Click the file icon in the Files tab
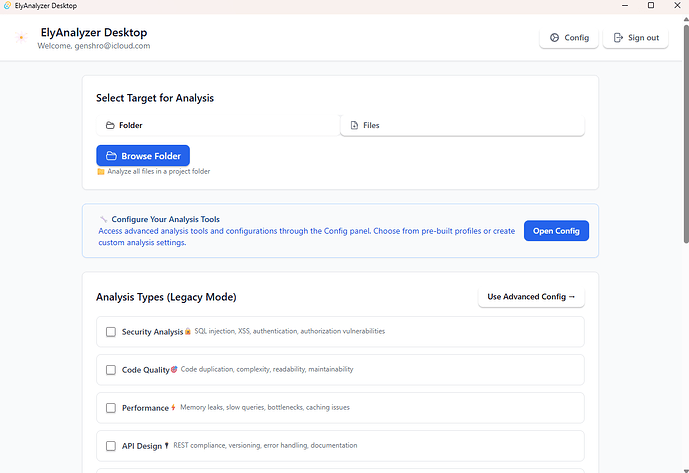Viewport: 689px width, 473px height. pos(354,125)
